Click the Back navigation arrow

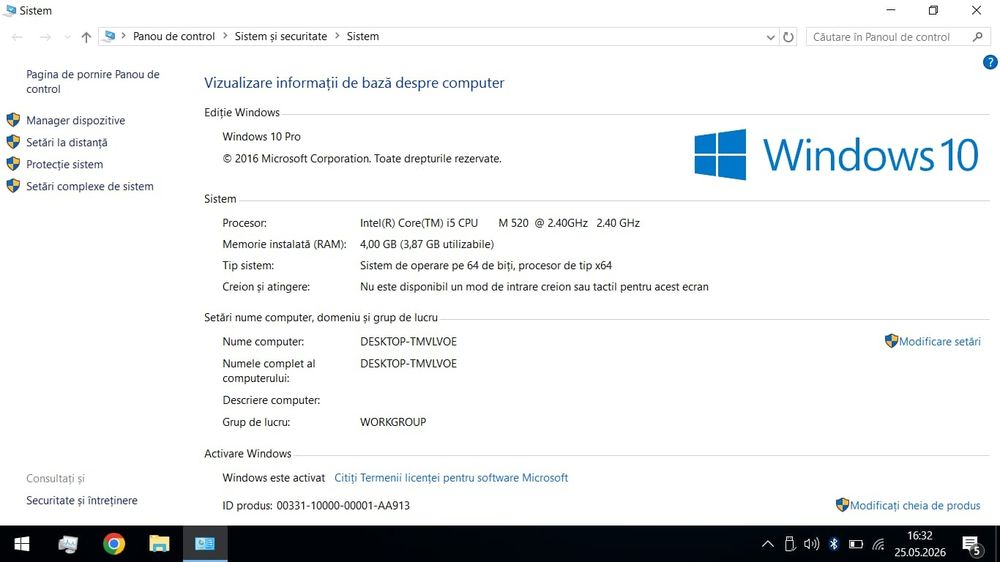[x=17, y=37]
